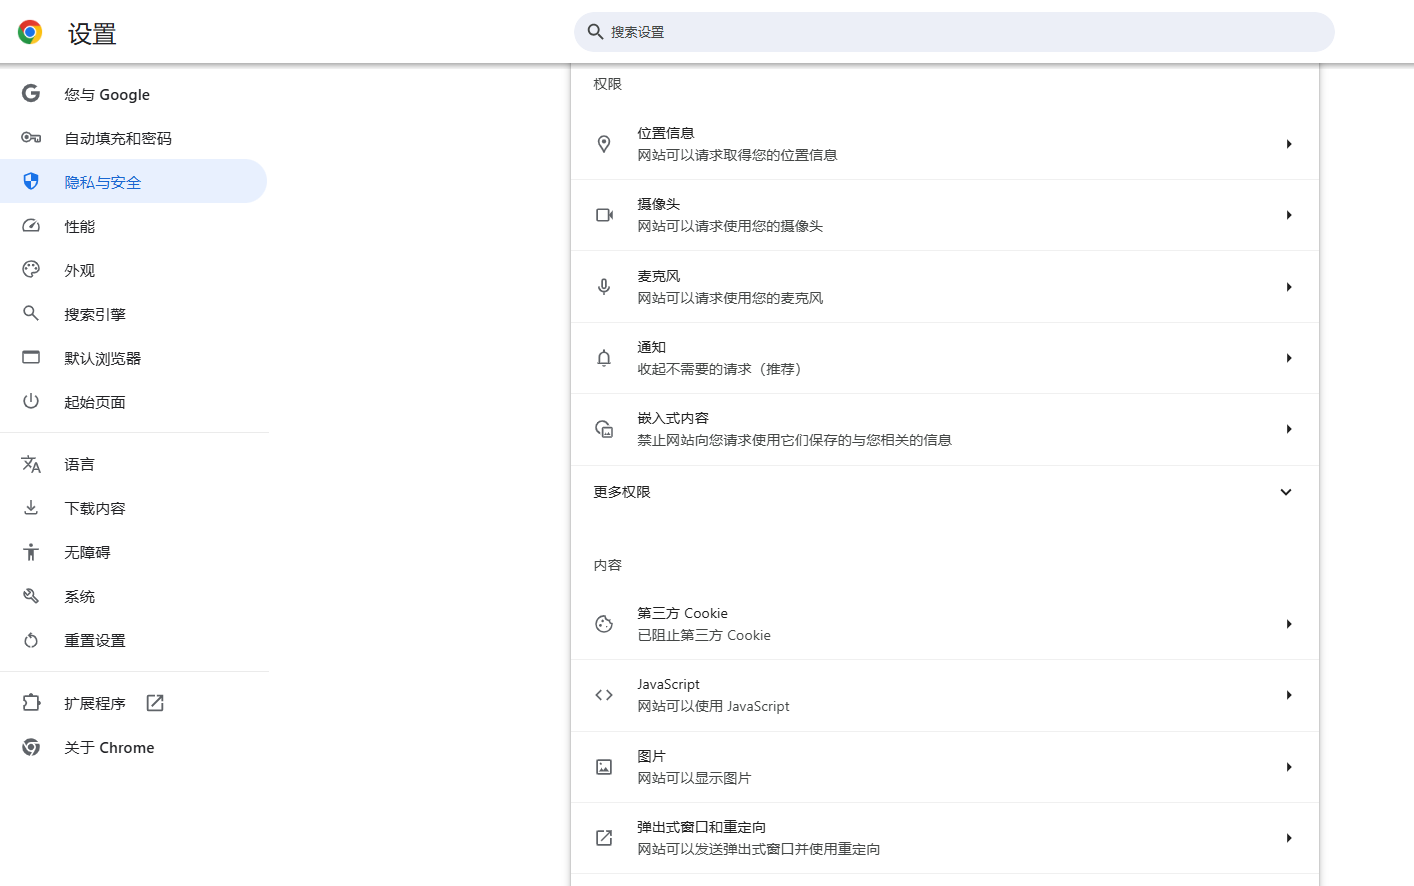The height and width of the screenshot is (886, 1414).
Task: Select 隐私与安全 in sidebar
Action: 133,182
